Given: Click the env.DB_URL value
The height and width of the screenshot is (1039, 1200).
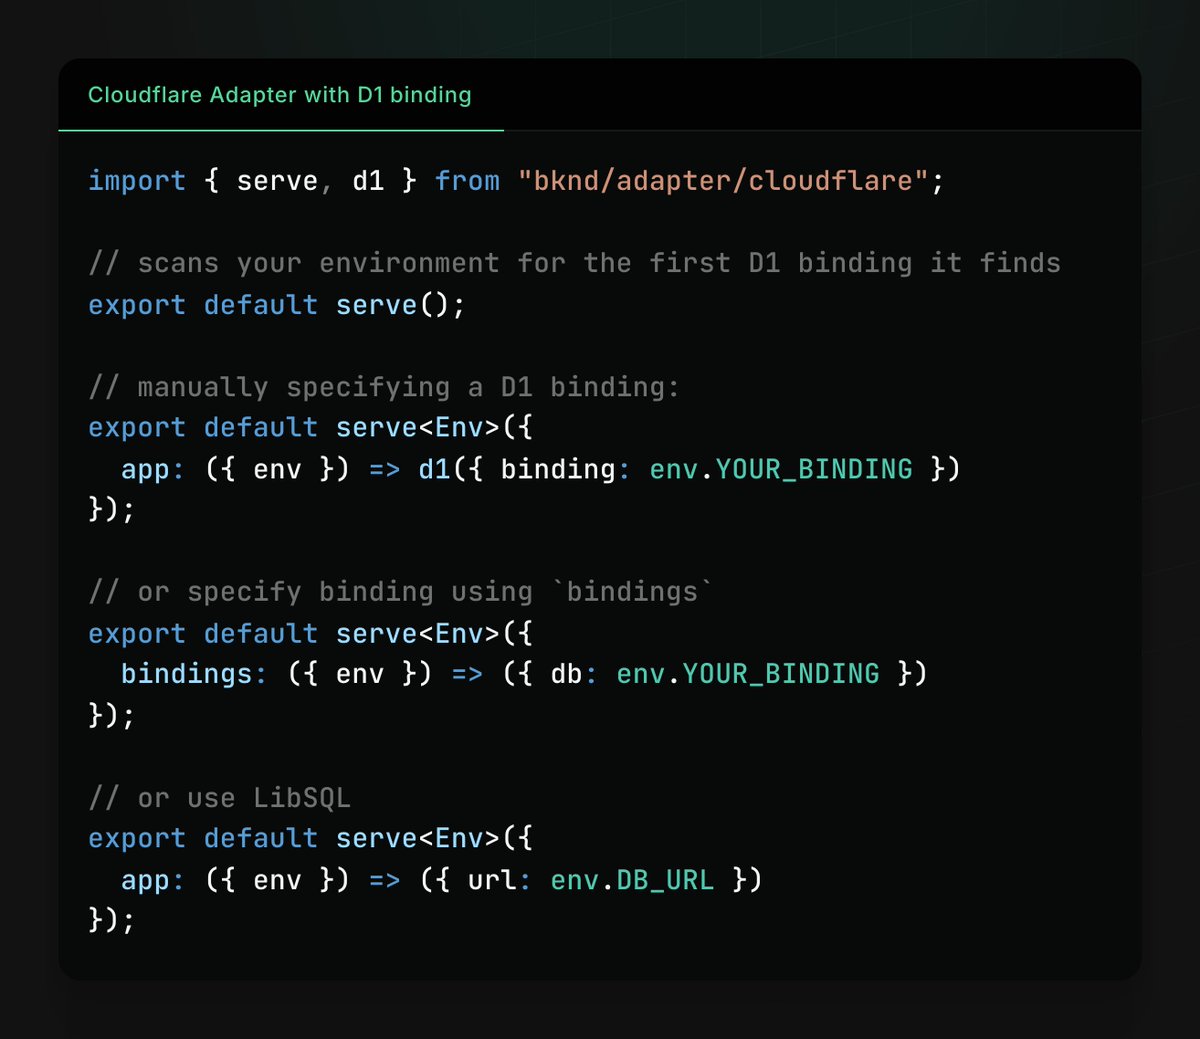Looking at the screenshot, I should (632, 880).
